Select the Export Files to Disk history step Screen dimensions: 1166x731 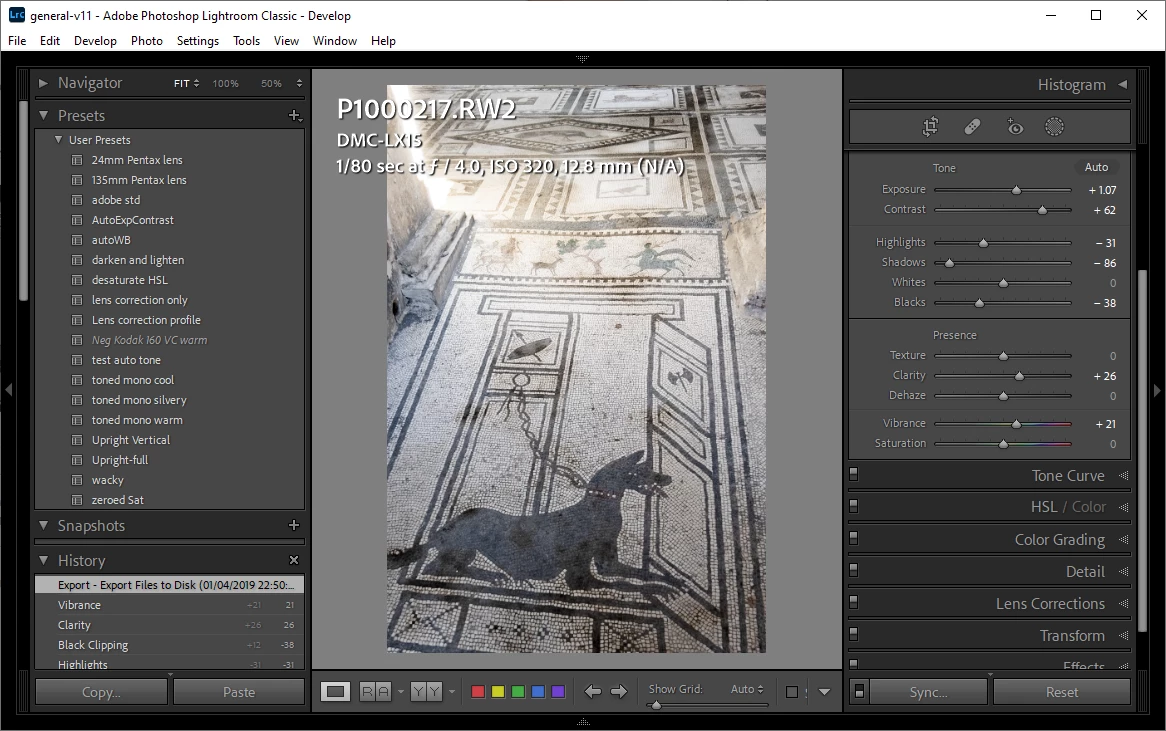(170, 585)
